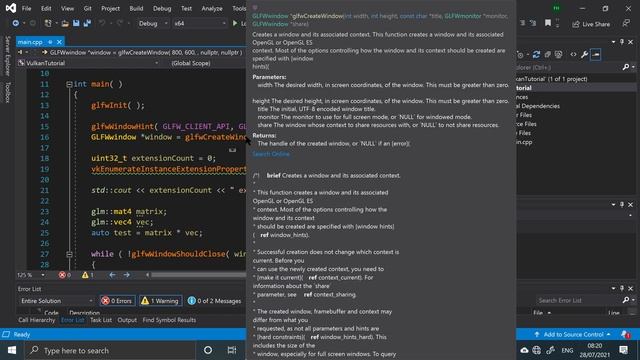Start debugging with the green play icon
The height and width of the screenshot is (360, 640).
pyautogui.click(x=235, y=23)
